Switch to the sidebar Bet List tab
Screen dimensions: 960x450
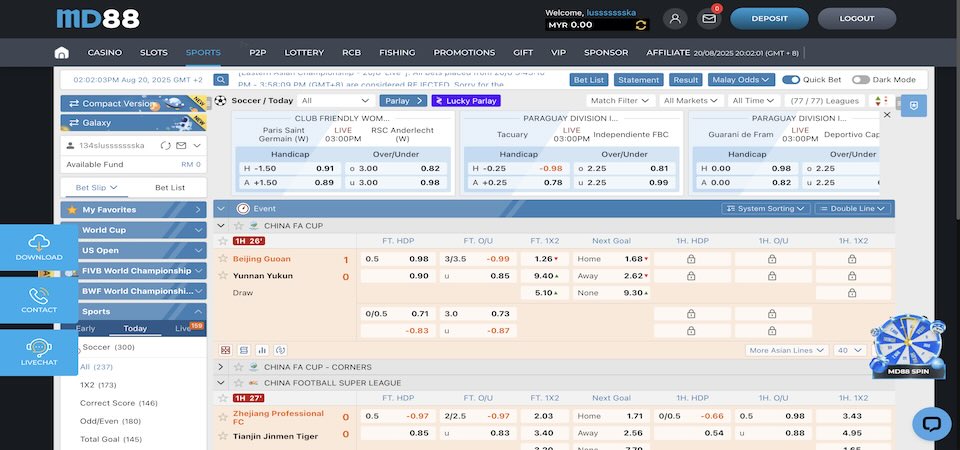170,187
